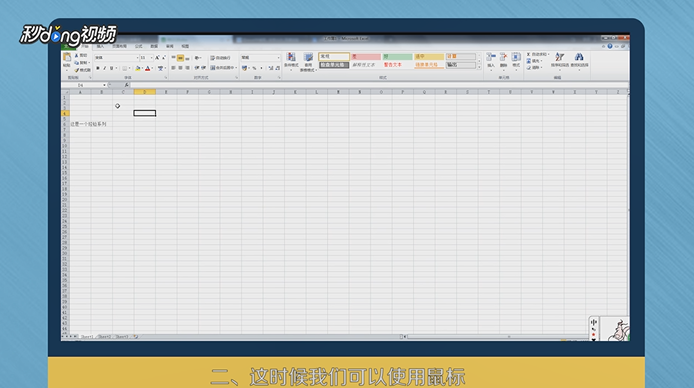Apply the 链接单元格 (Linked Cell) style
This screenshot has width=694, height=388.
(429, 65)
